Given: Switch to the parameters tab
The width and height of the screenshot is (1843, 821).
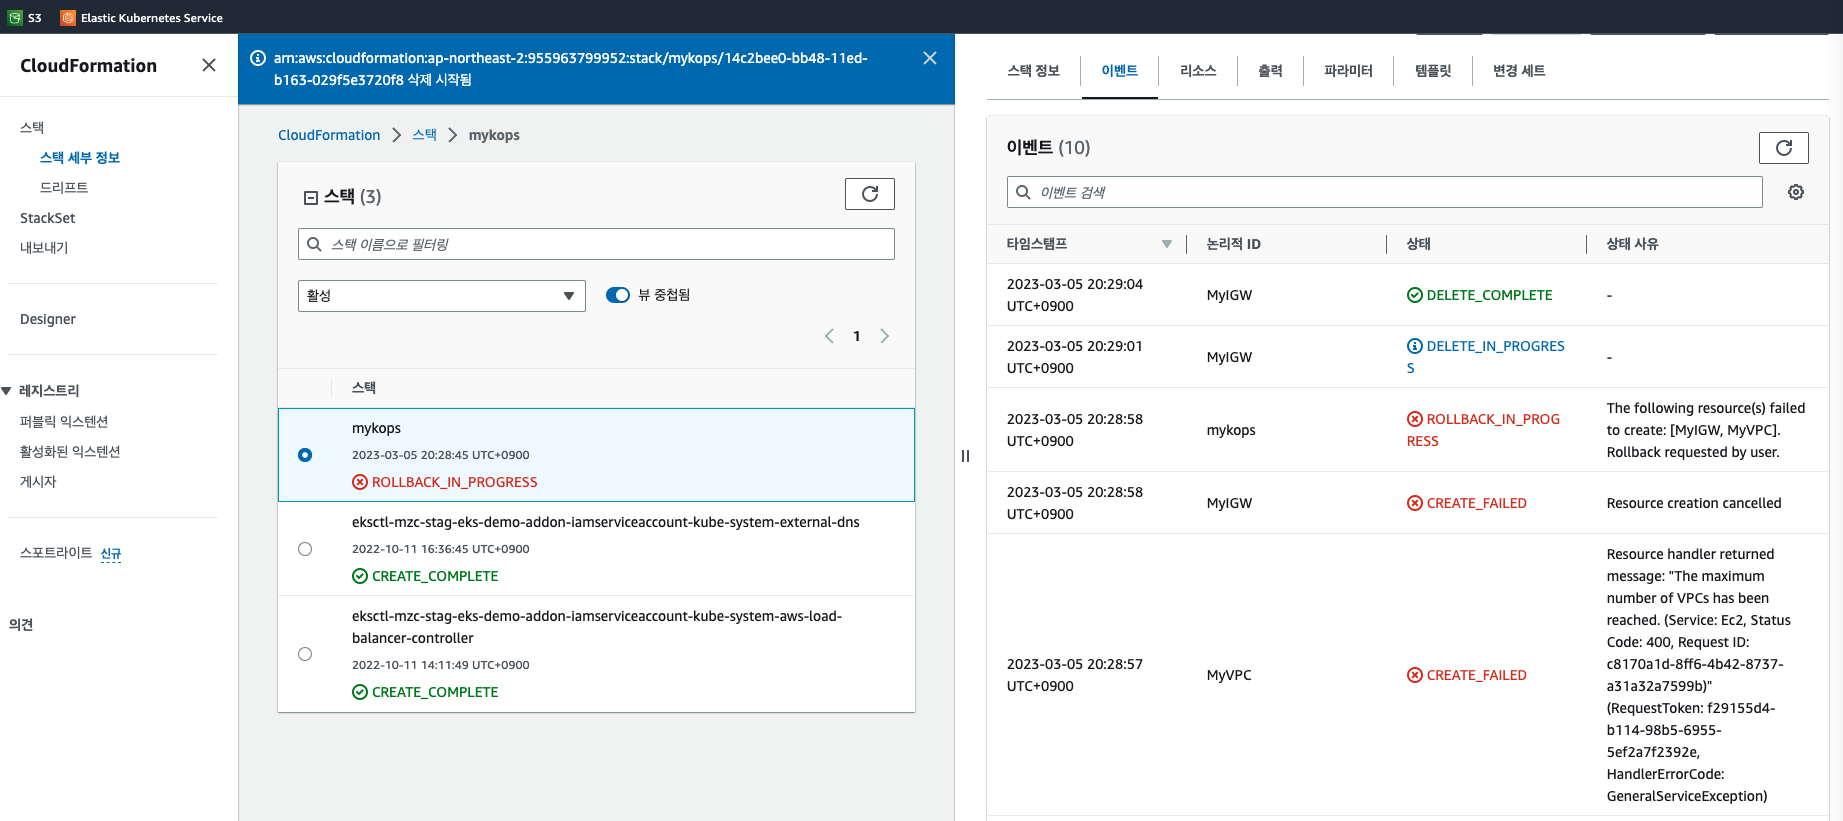Looking at the screenshot, I should click(1348, 71).
